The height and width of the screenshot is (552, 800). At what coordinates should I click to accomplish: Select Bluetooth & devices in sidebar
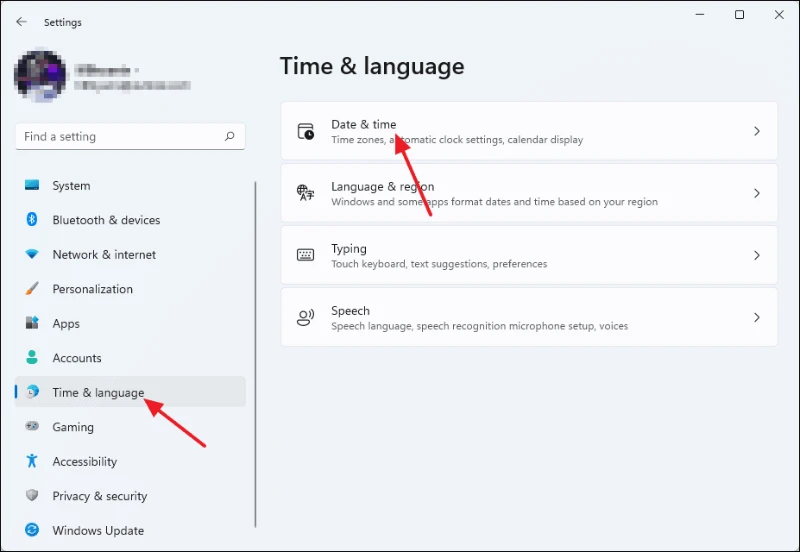tap(130, 220)
